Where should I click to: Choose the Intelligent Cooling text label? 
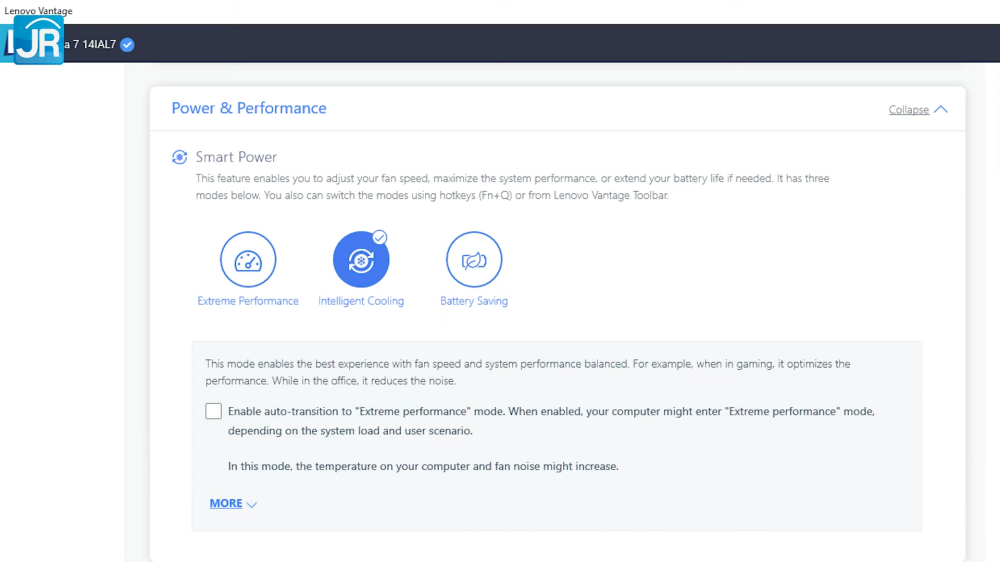[x=361, y=301]
